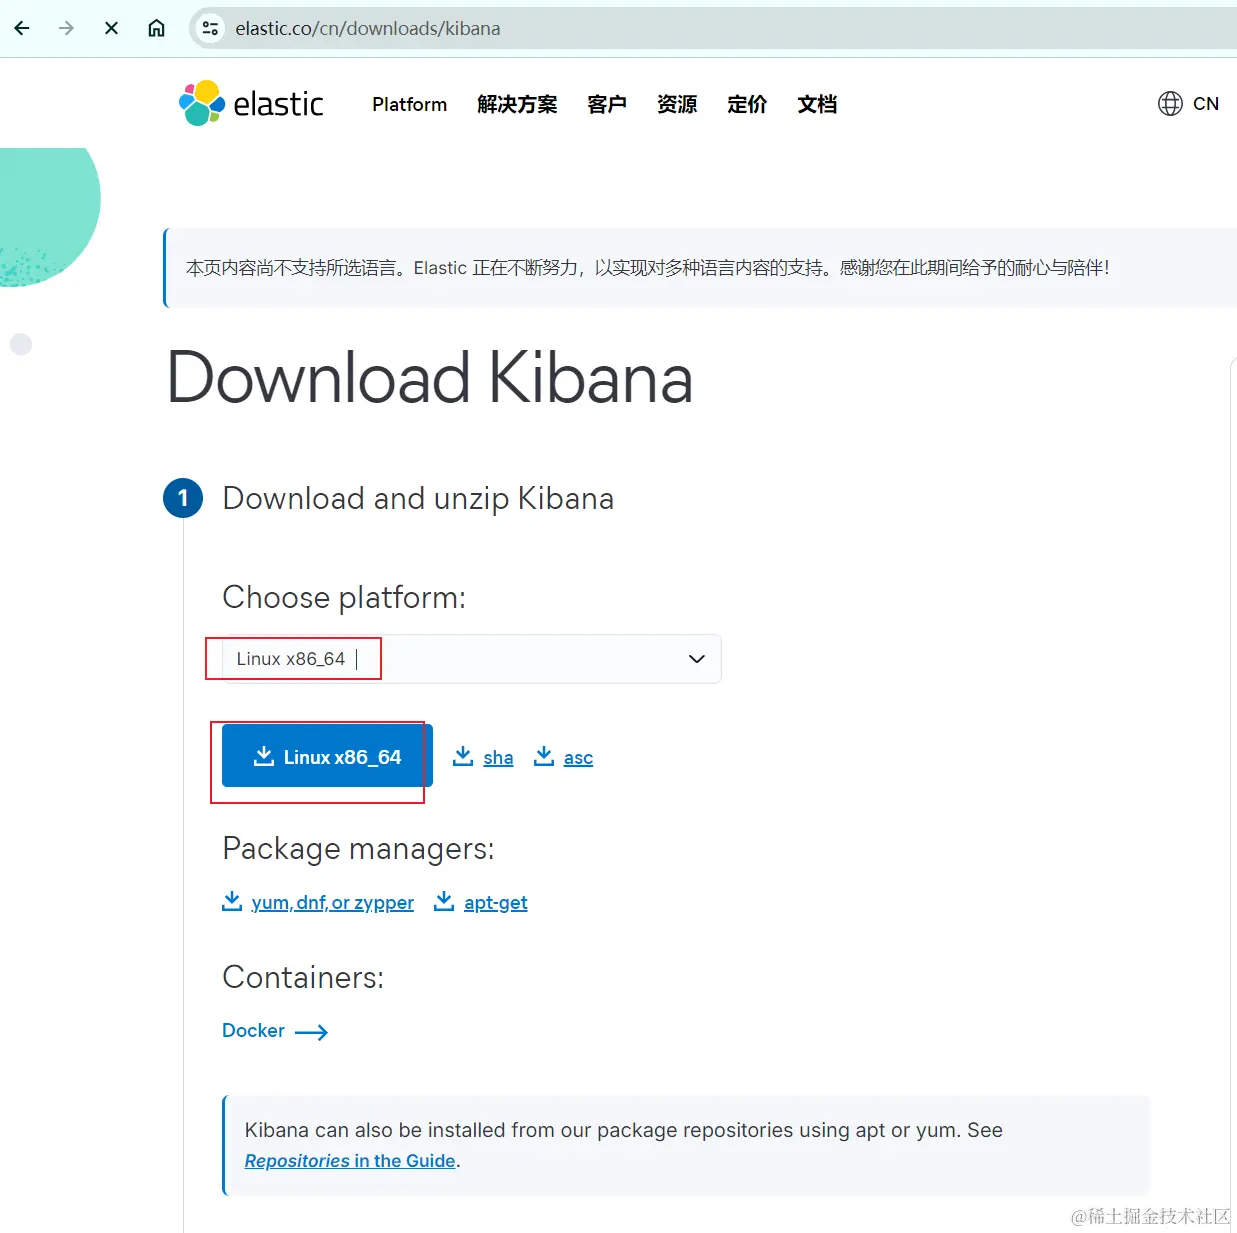Click download icon beside sha
This screenshot has width=1237, height=1233.
point(463,756)
